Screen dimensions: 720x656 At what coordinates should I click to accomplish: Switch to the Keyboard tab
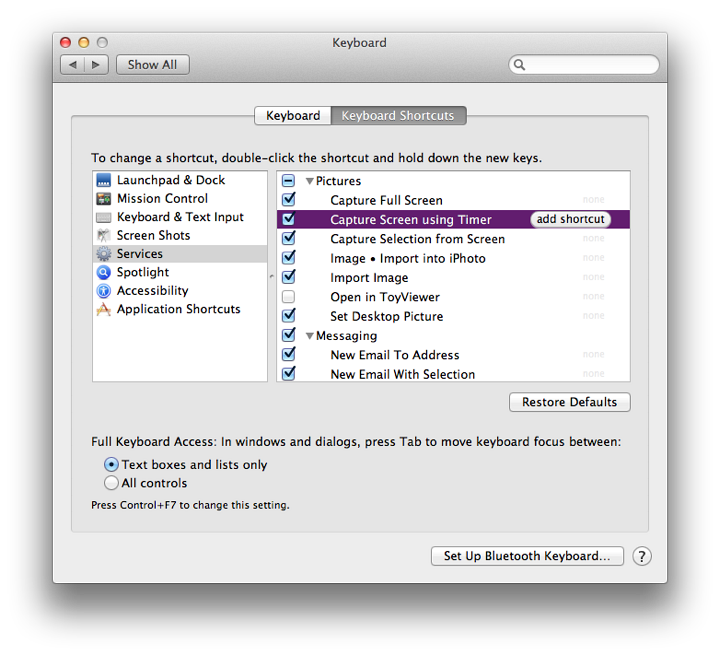(293, 116)
